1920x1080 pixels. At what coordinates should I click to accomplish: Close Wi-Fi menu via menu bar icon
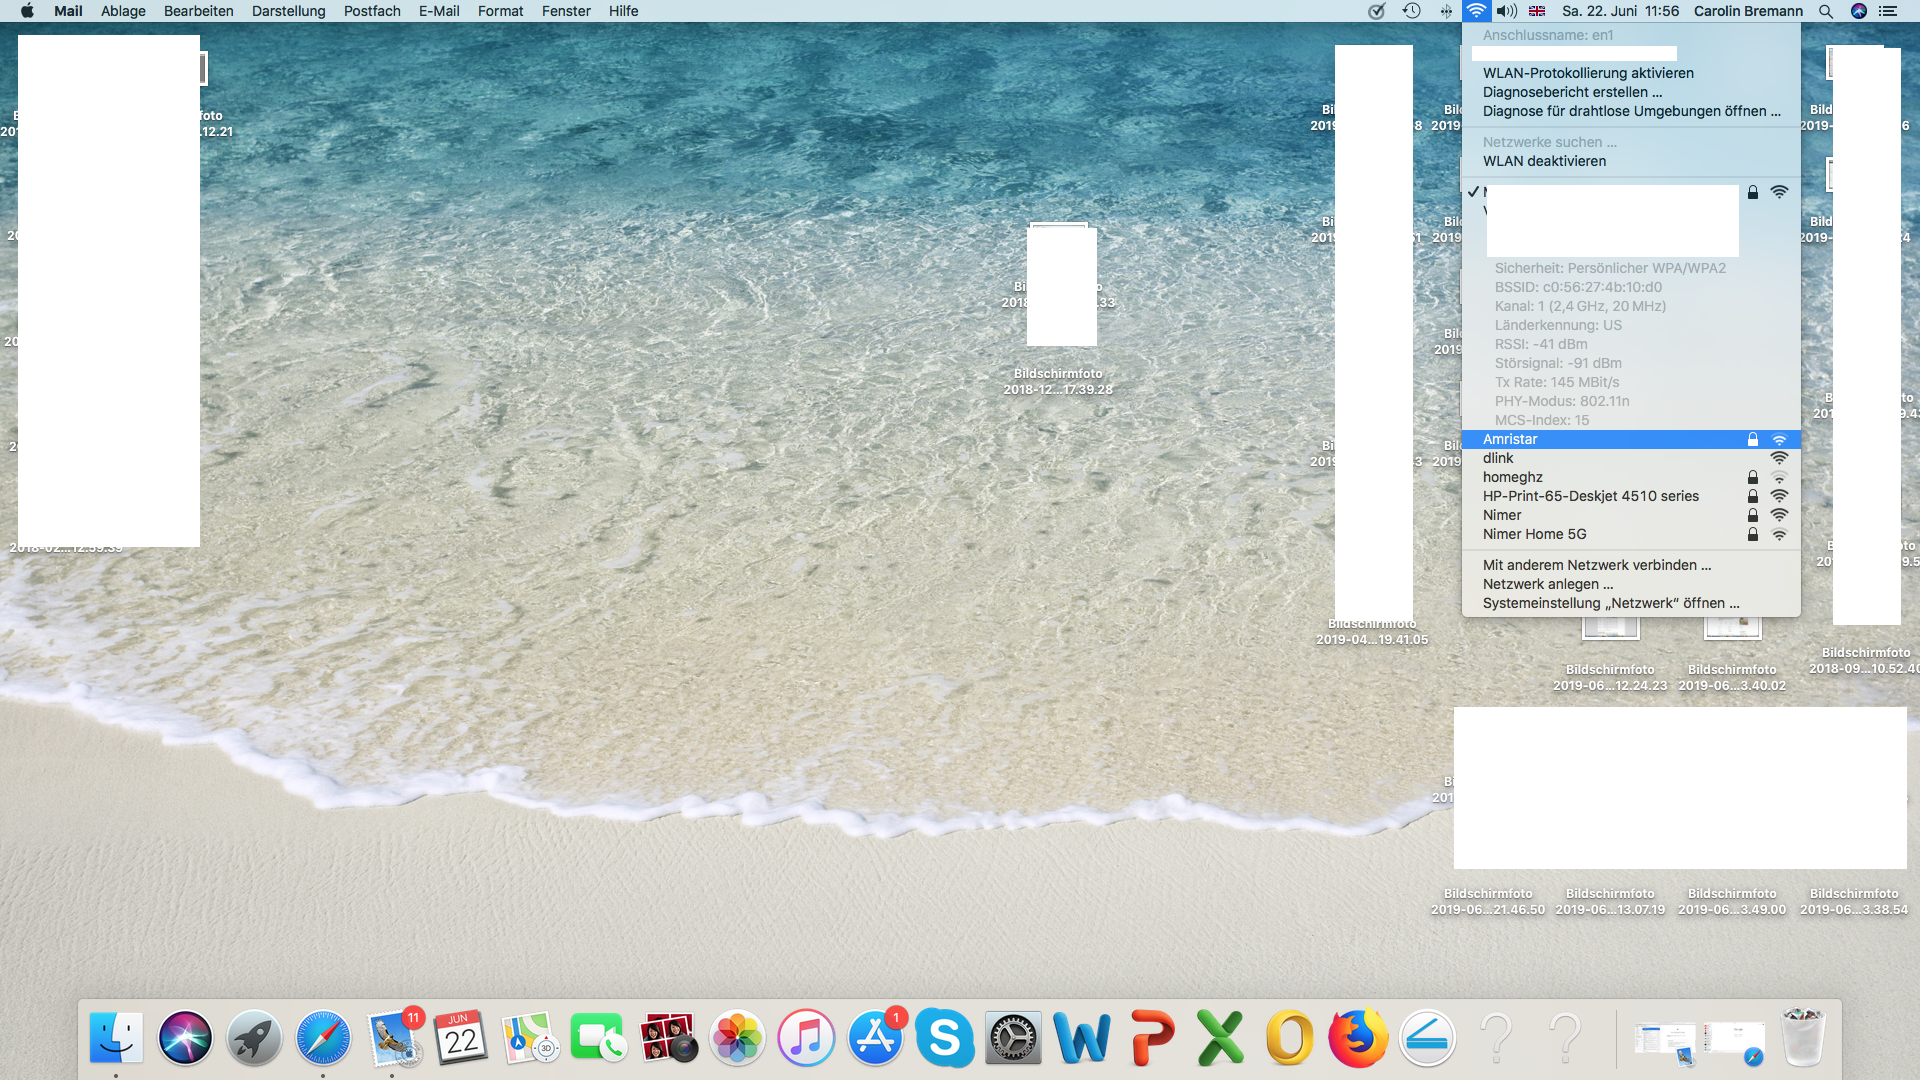[x=1476, y=11]
